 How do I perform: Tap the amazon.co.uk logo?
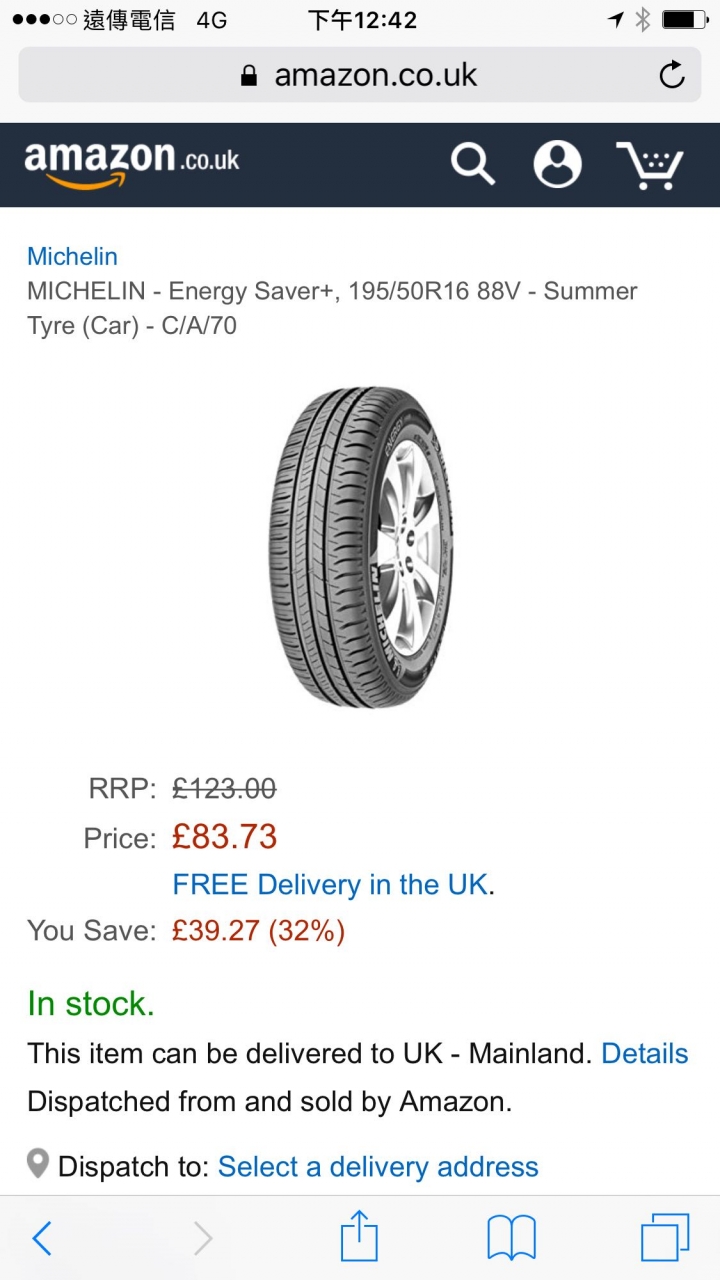tap(131, 163)
